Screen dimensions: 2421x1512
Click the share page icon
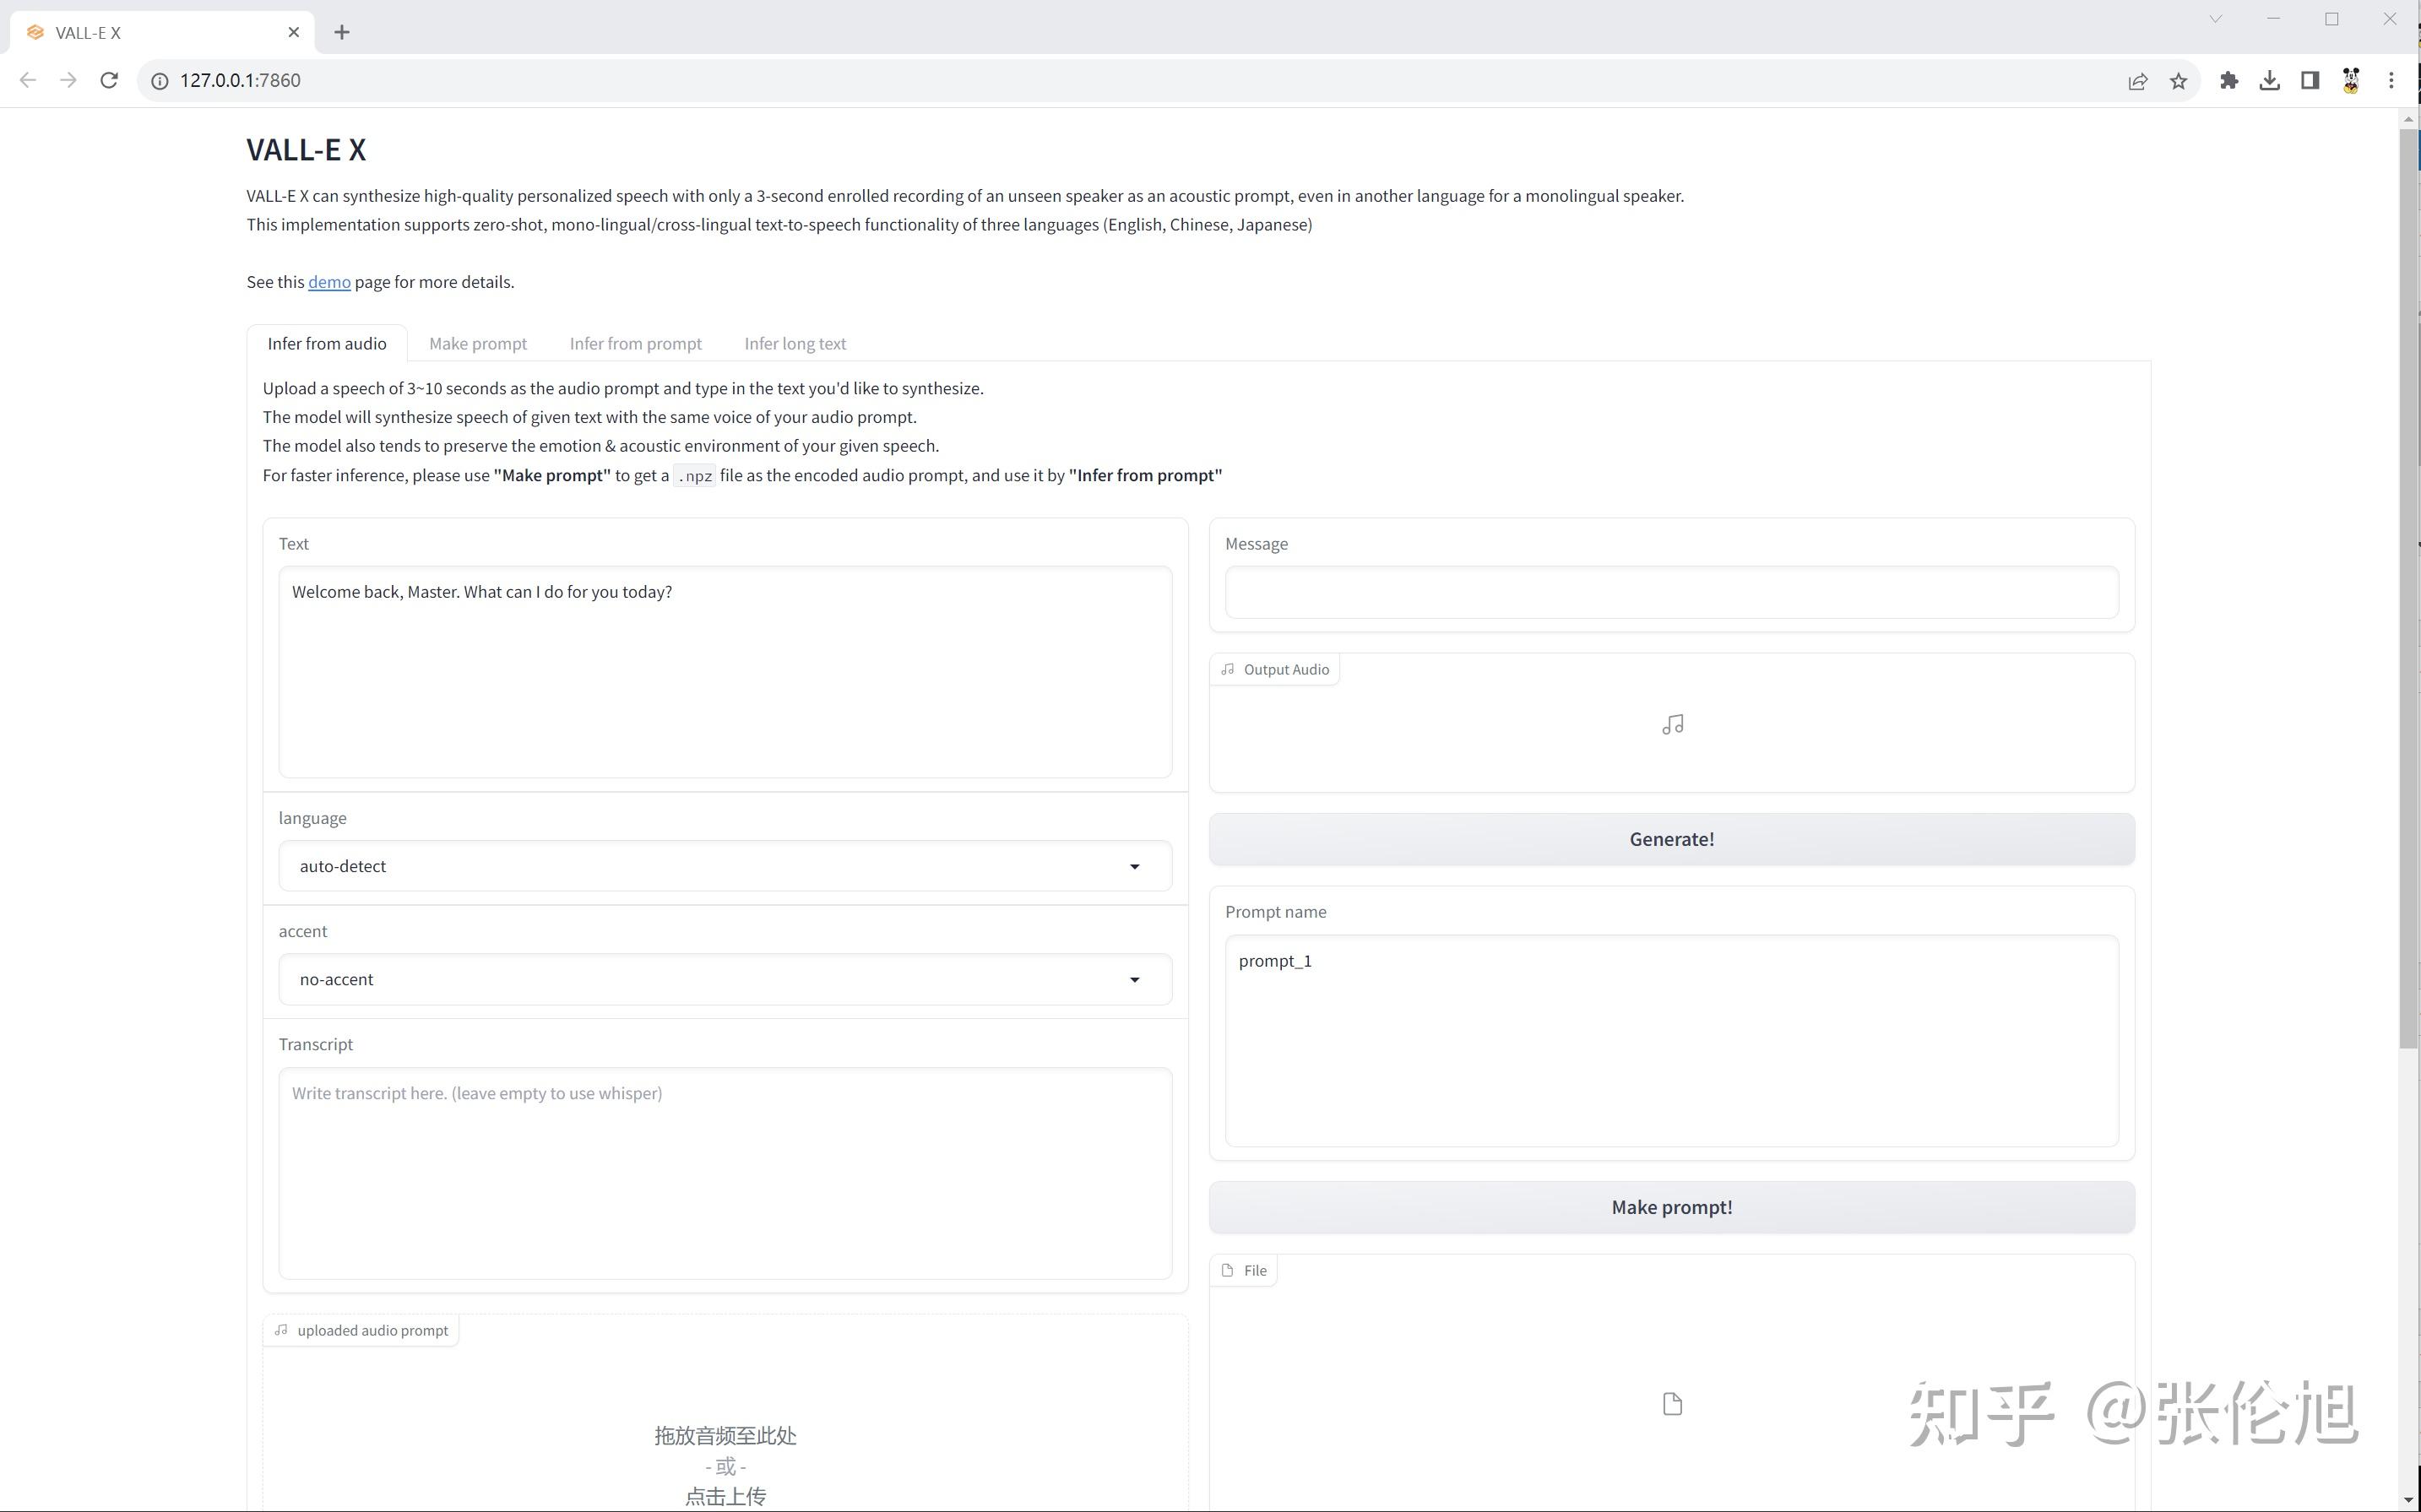2137,81
